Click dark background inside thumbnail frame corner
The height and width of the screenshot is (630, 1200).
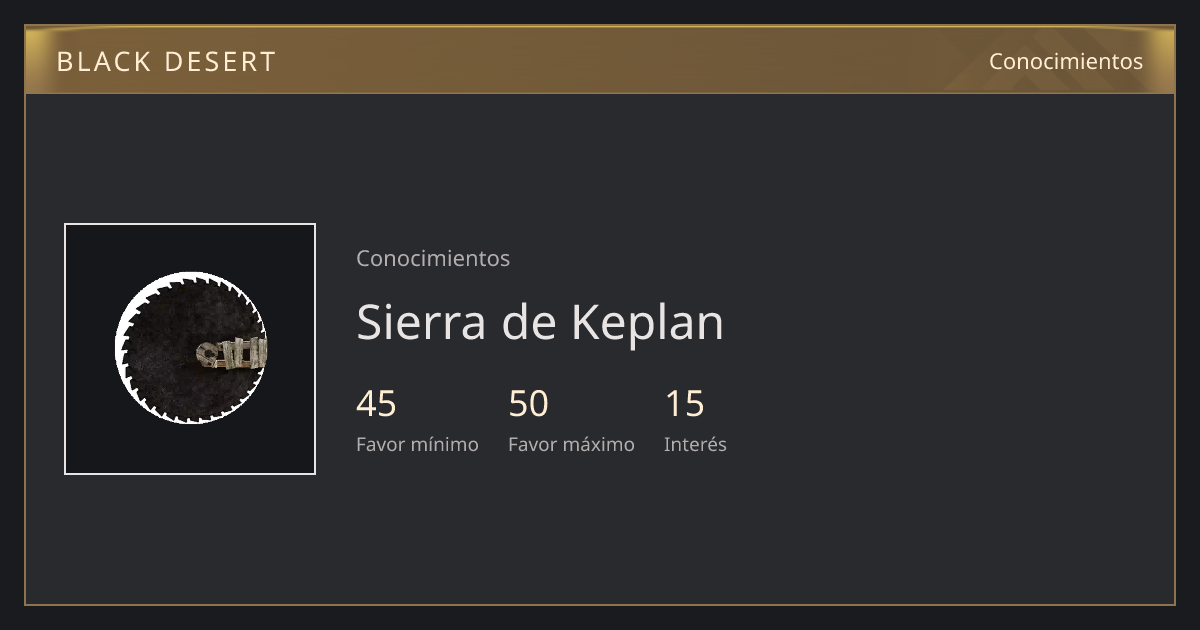[85, 245]
